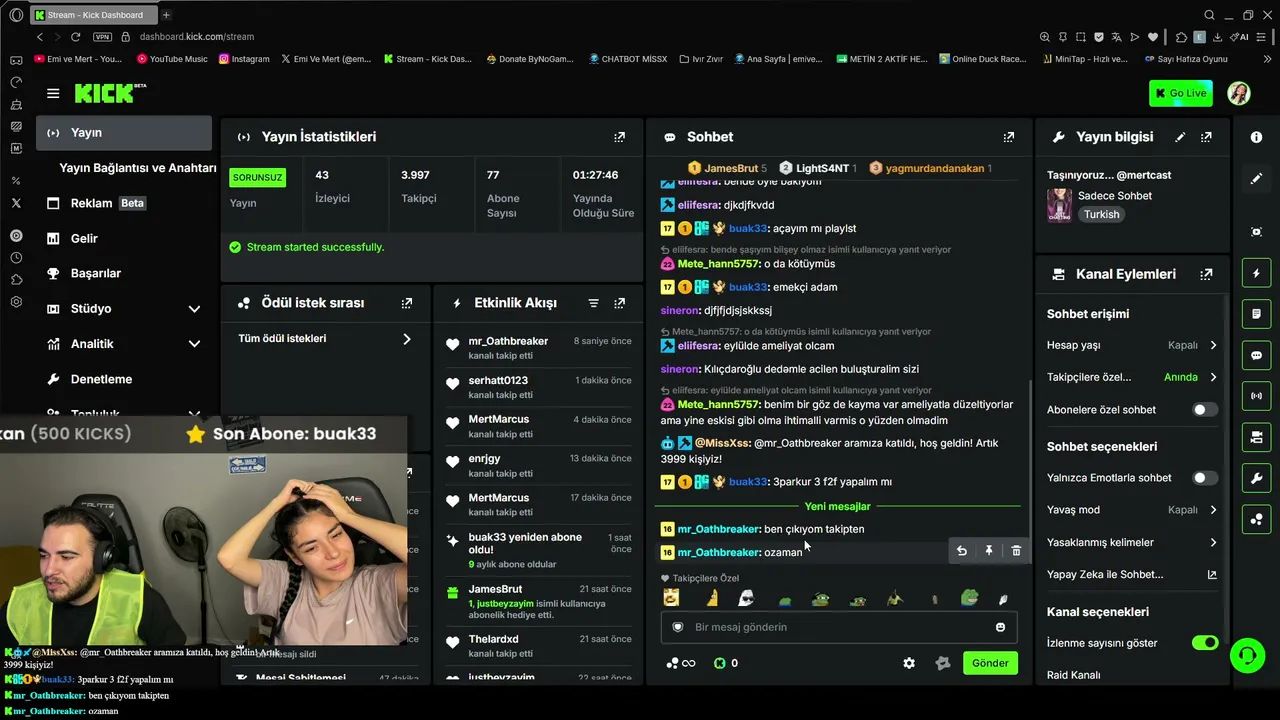Image resolution: width=1280 pixels, height=720 pixels.
Task: Click the chat bubble icon in right rail
Action: pos(1257,355)
